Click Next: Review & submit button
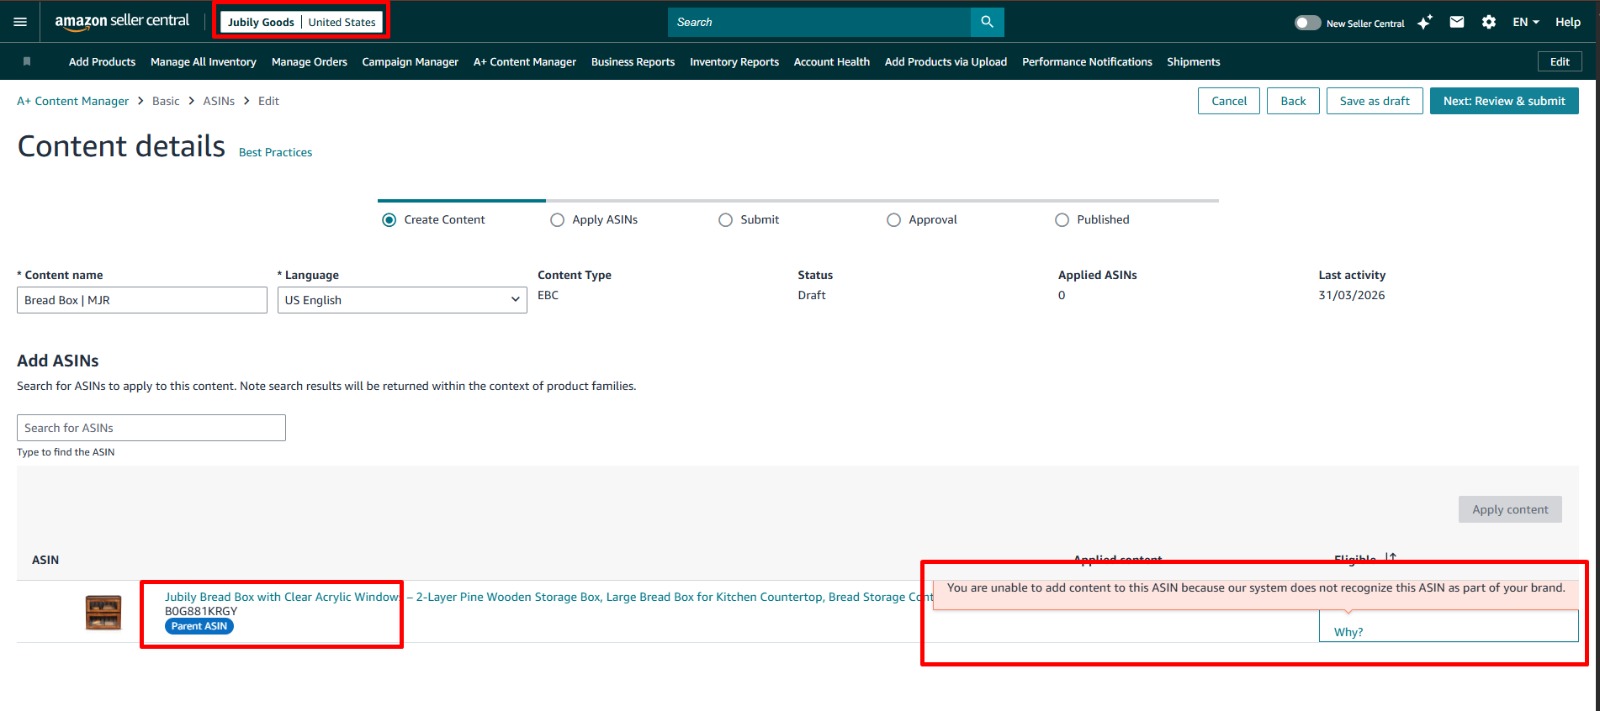1600x711 pixels. pos(1504,101)
